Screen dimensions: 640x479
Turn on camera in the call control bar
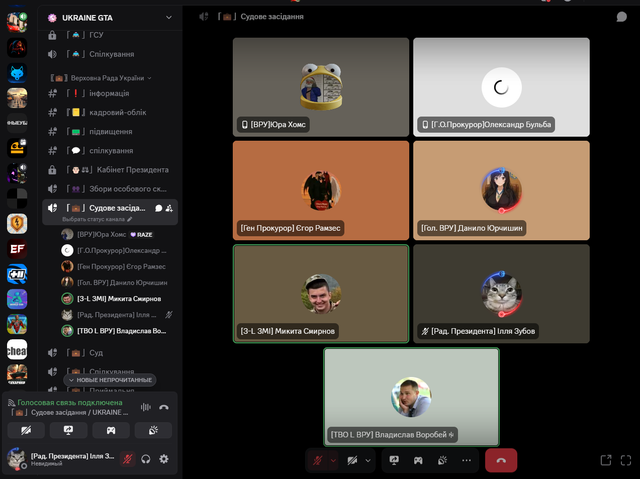(x=352, y=460)
